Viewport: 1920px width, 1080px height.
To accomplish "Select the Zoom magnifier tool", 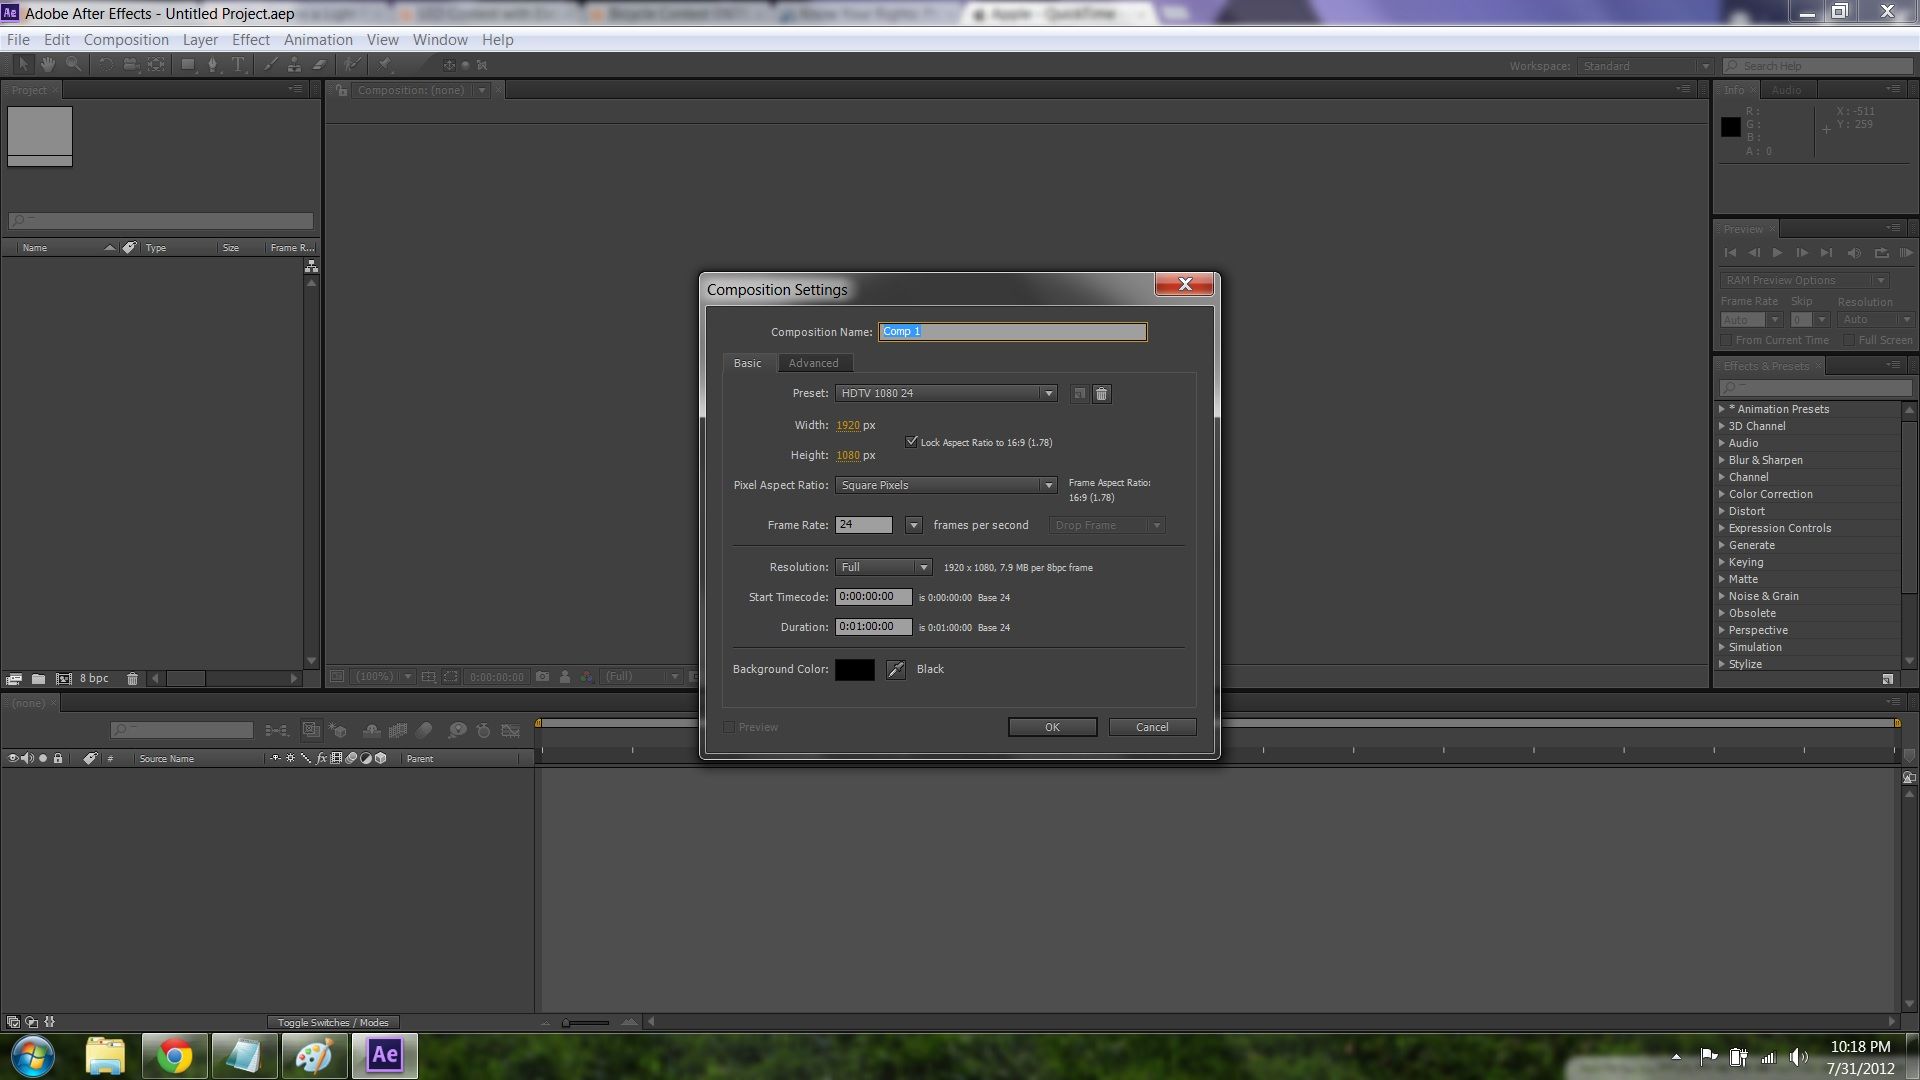I will pyautogui.click(x=73, y=64).
